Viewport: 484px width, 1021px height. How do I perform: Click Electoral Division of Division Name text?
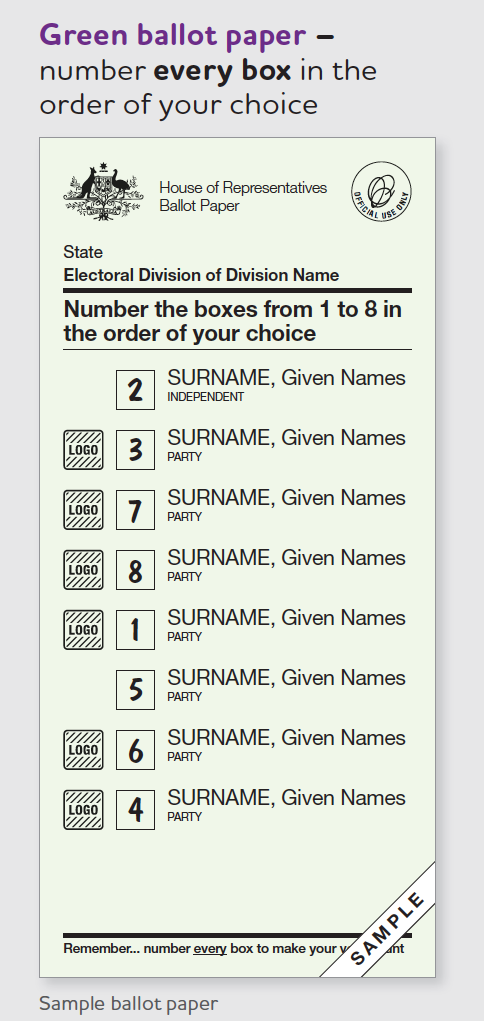(201, 275)
